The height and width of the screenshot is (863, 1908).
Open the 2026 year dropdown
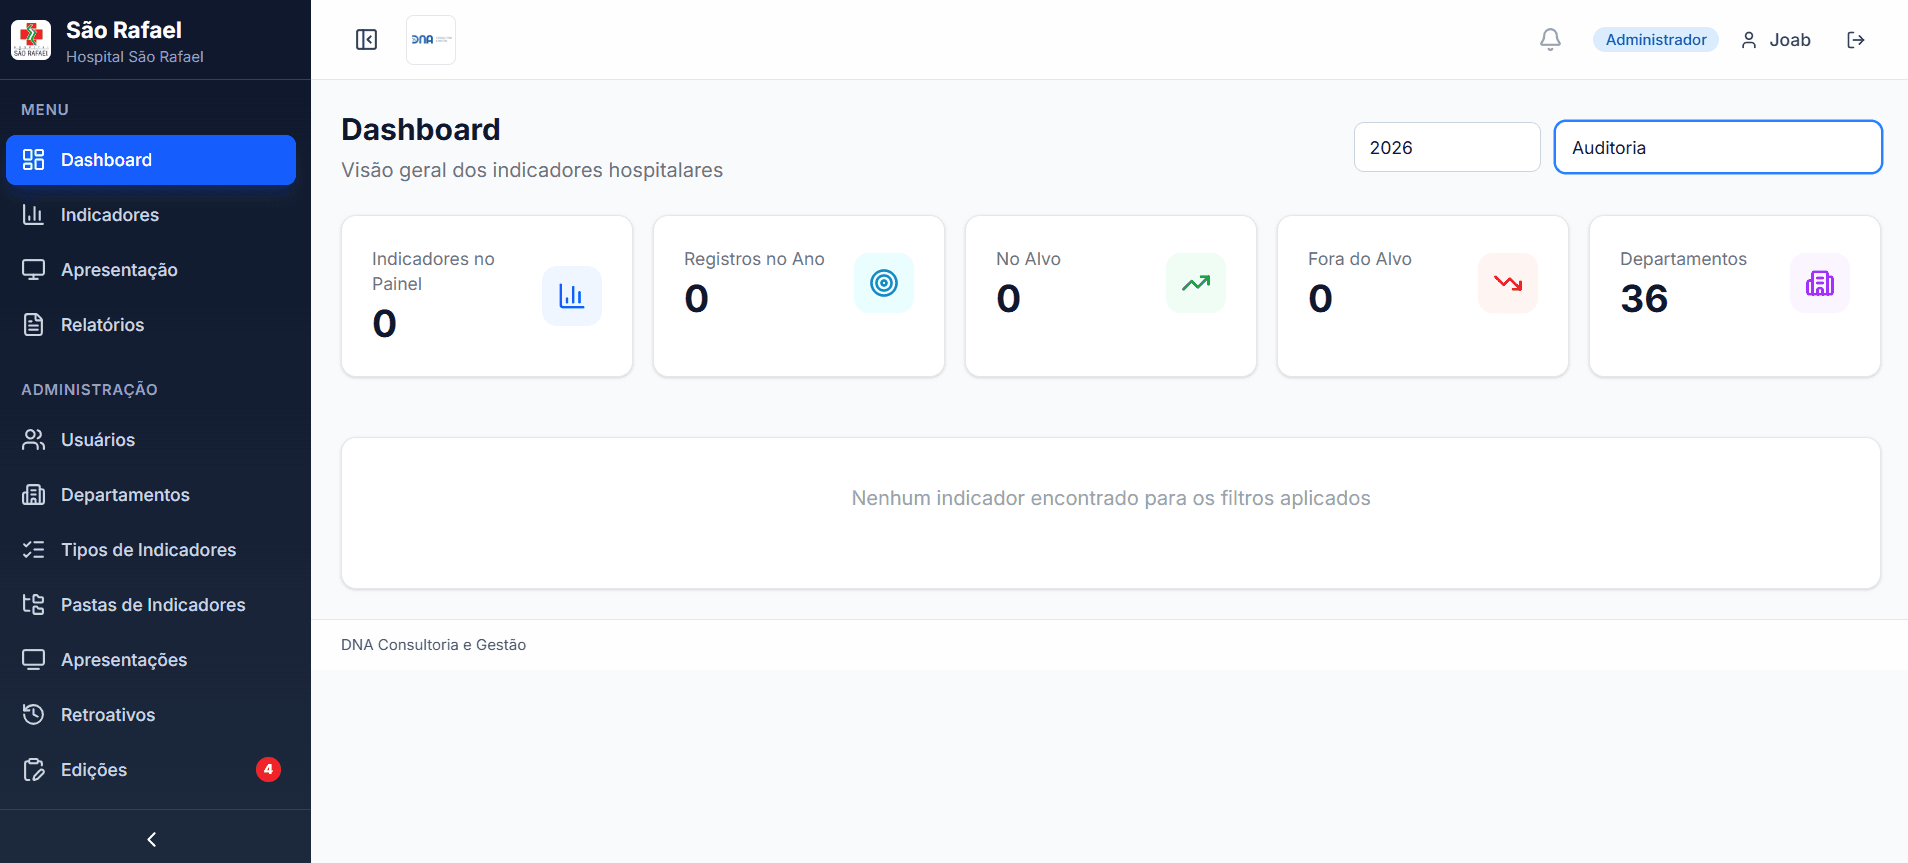pyautogui.click(x=1447, y=147)
